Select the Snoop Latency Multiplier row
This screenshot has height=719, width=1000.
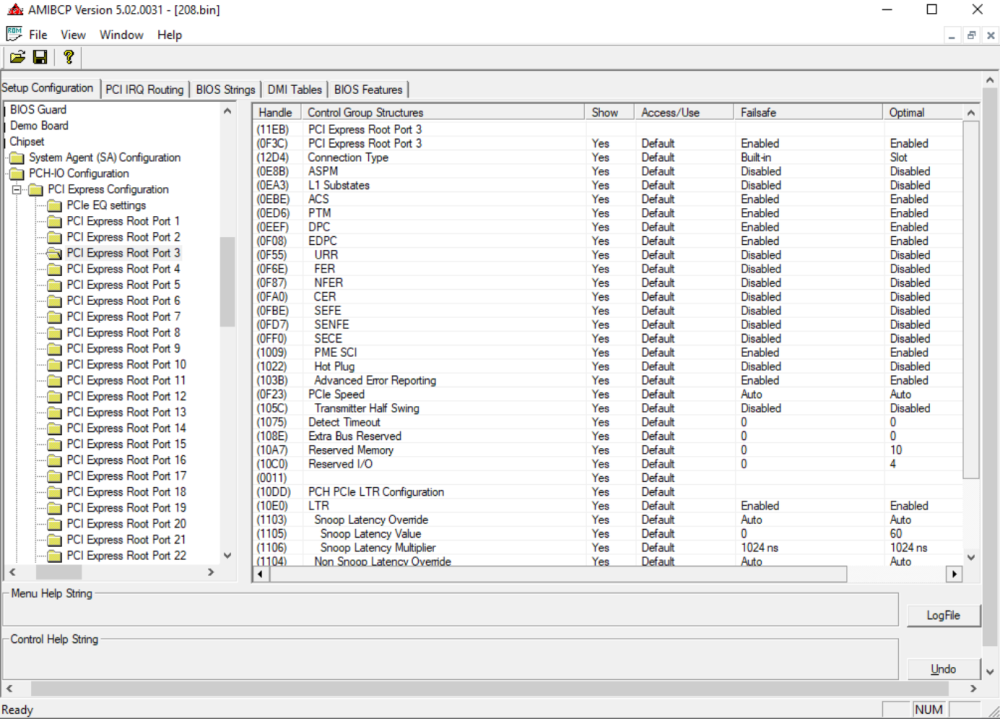pyautogui.click(x=608, y=547)
